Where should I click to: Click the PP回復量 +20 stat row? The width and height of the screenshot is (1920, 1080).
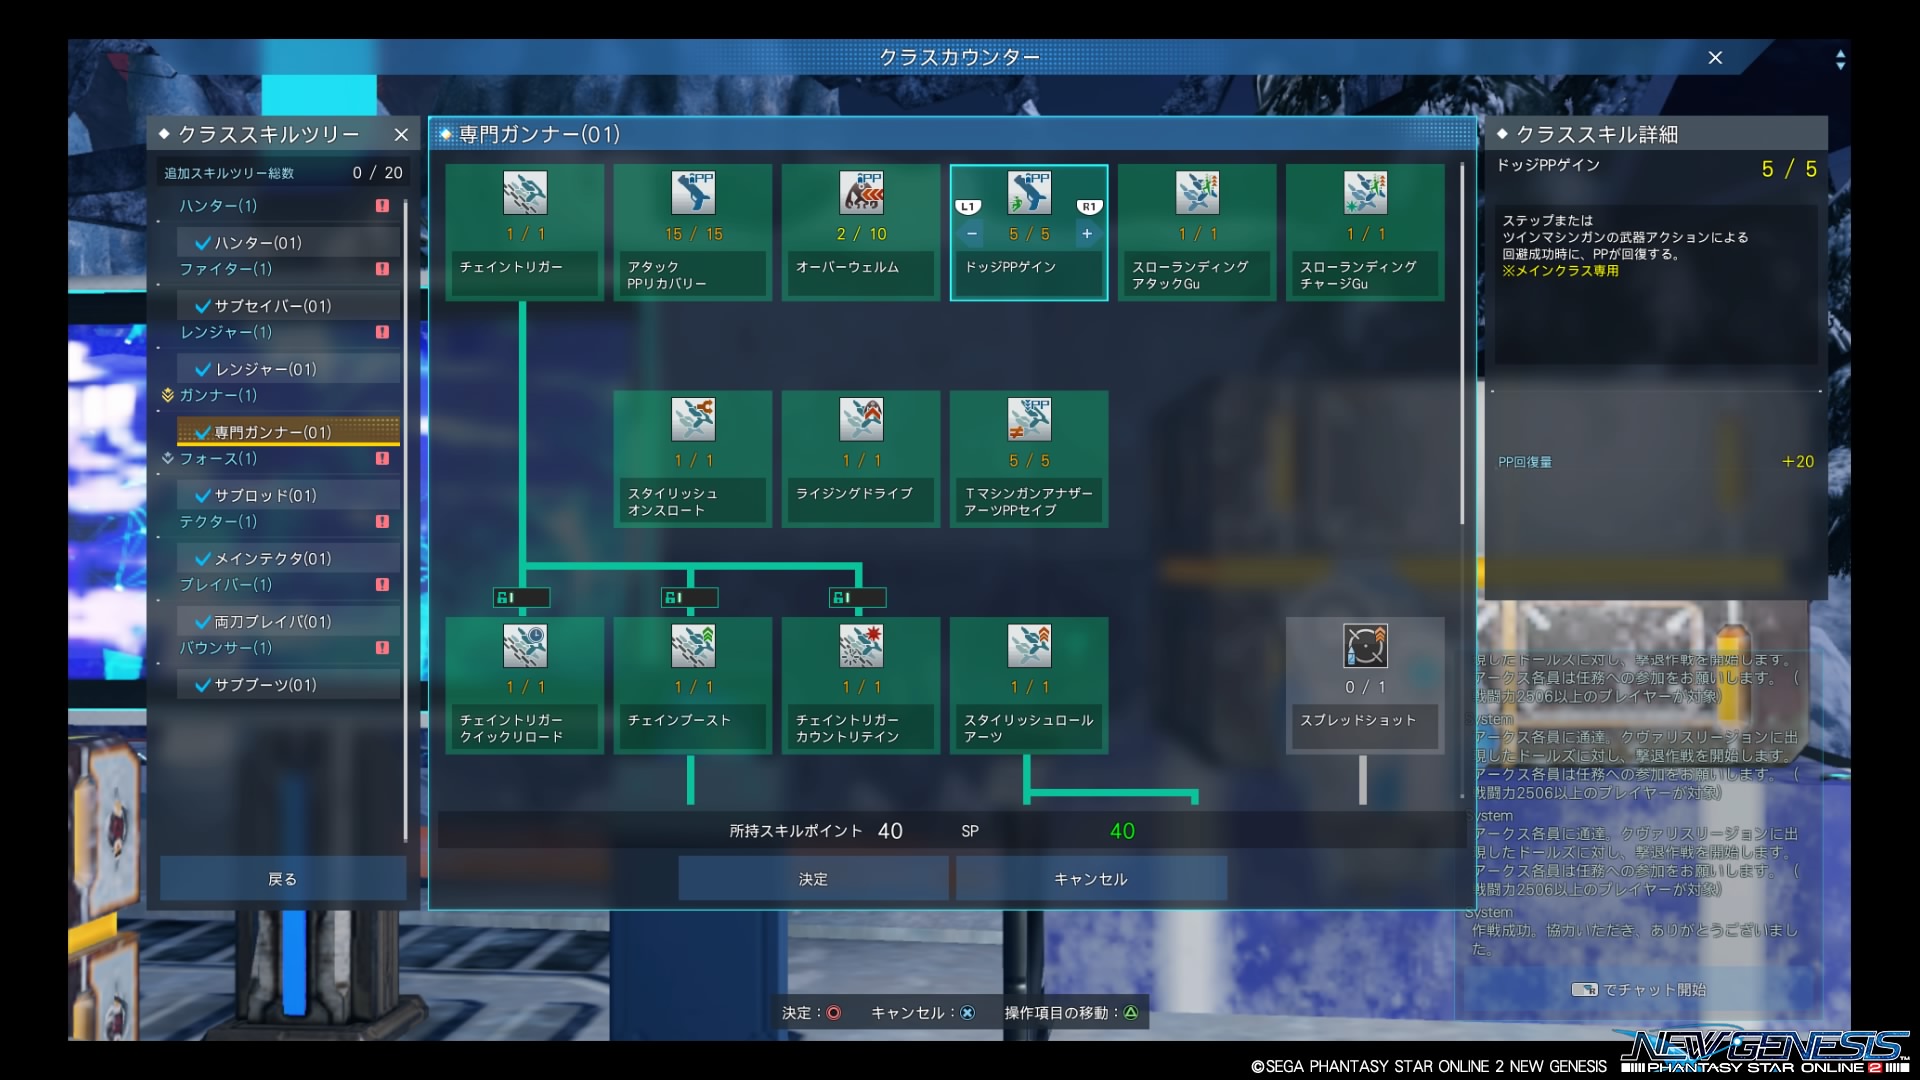point(1656,462)
